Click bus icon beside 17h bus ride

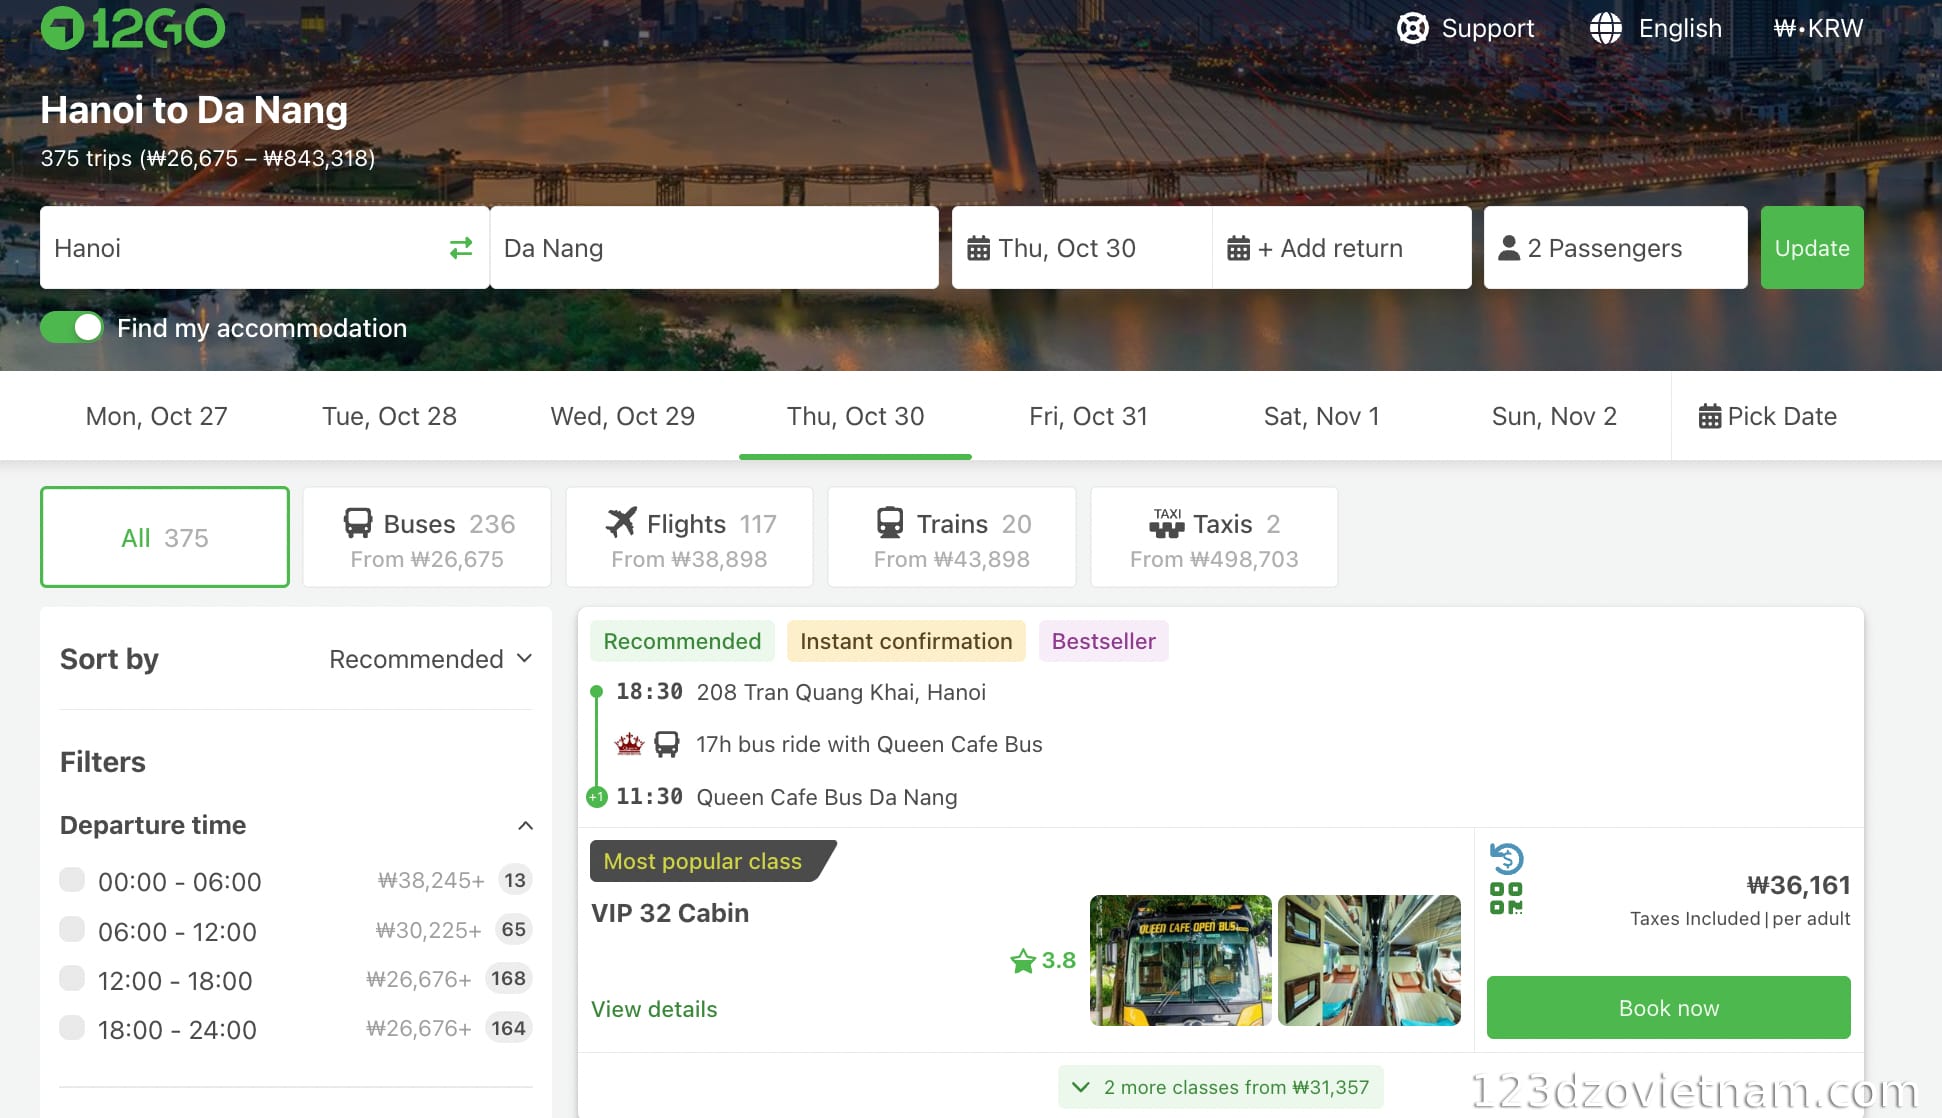(666, 744)
